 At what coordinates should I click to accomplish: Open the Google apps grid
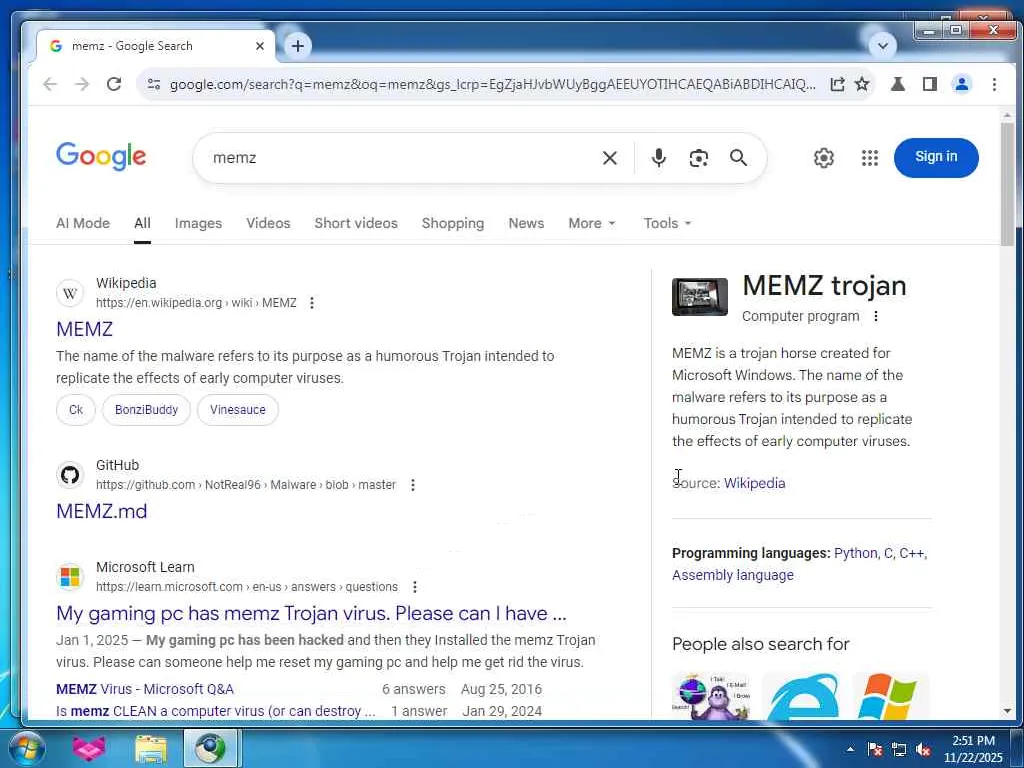869,158
